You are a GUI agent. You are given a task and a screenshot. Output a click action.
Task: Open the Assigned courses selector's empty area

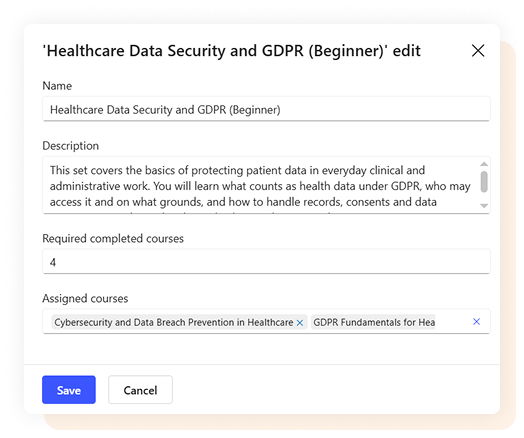(x=453, y=322)
